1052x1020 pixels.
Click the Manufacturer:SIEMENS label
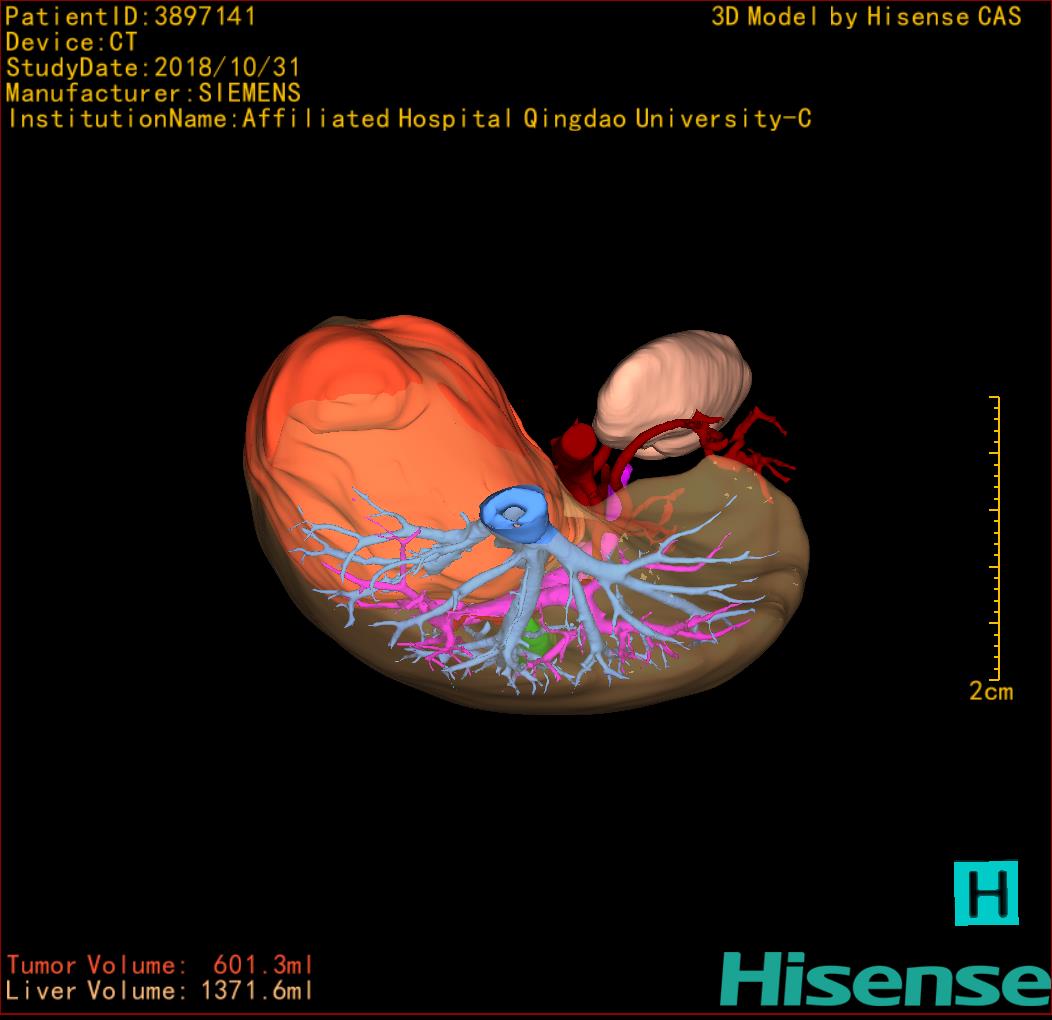pyautogui.click(x=153, y=93)
